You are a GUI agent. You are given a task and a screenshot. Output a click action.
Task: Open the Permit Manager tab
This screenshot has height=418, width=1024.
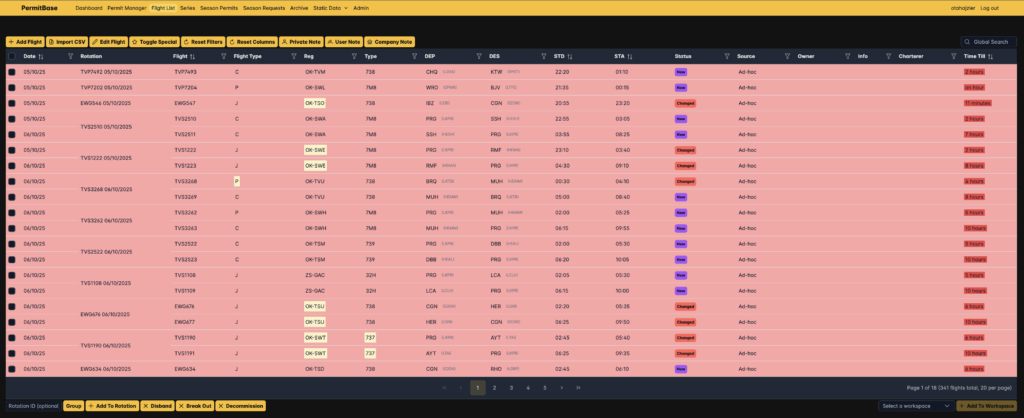(x=127, y=7)
